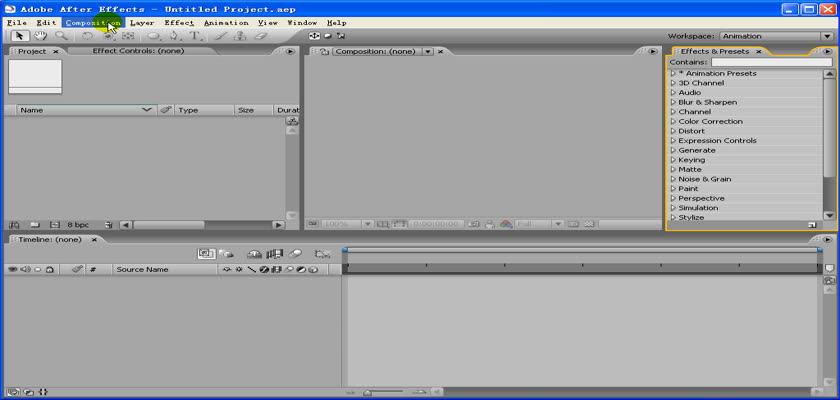Open the Composition menu

pyautogui.click(x=93, y=23)
